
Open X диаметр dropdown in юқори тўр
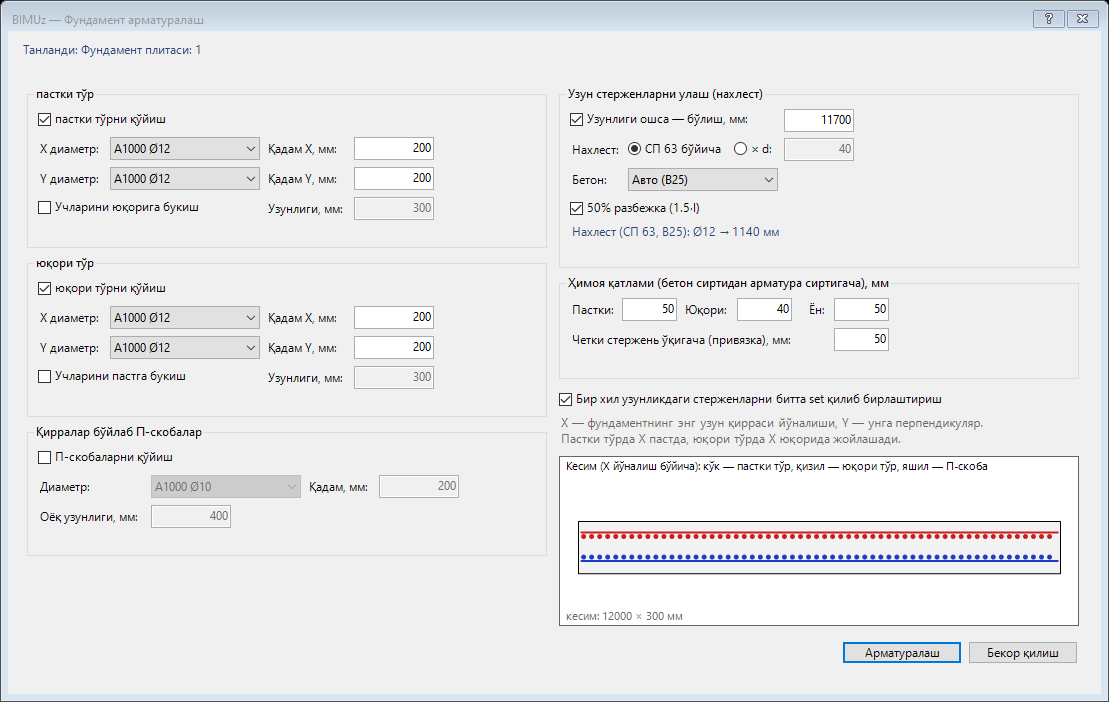tap(185, 318)
